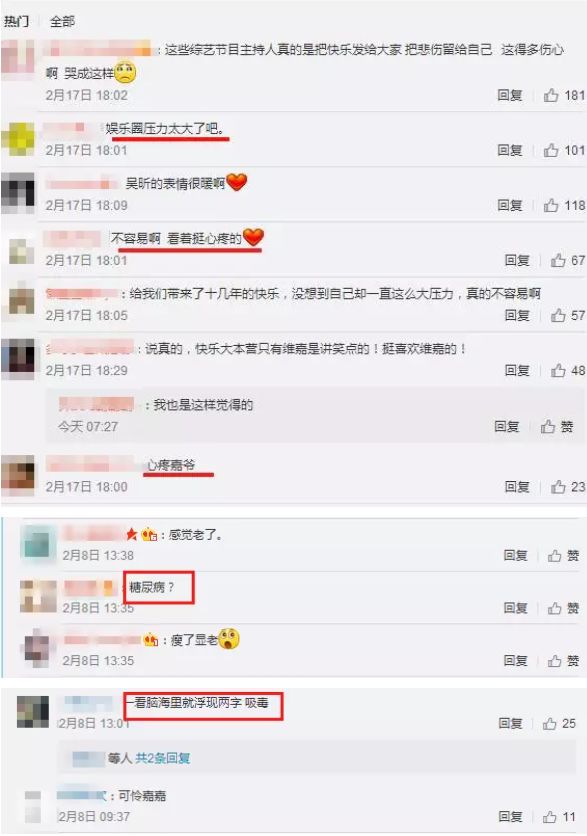Expand the 共2条回复 replies link
The height and width of the screenshot is (836, 587).
coord(162,758)
